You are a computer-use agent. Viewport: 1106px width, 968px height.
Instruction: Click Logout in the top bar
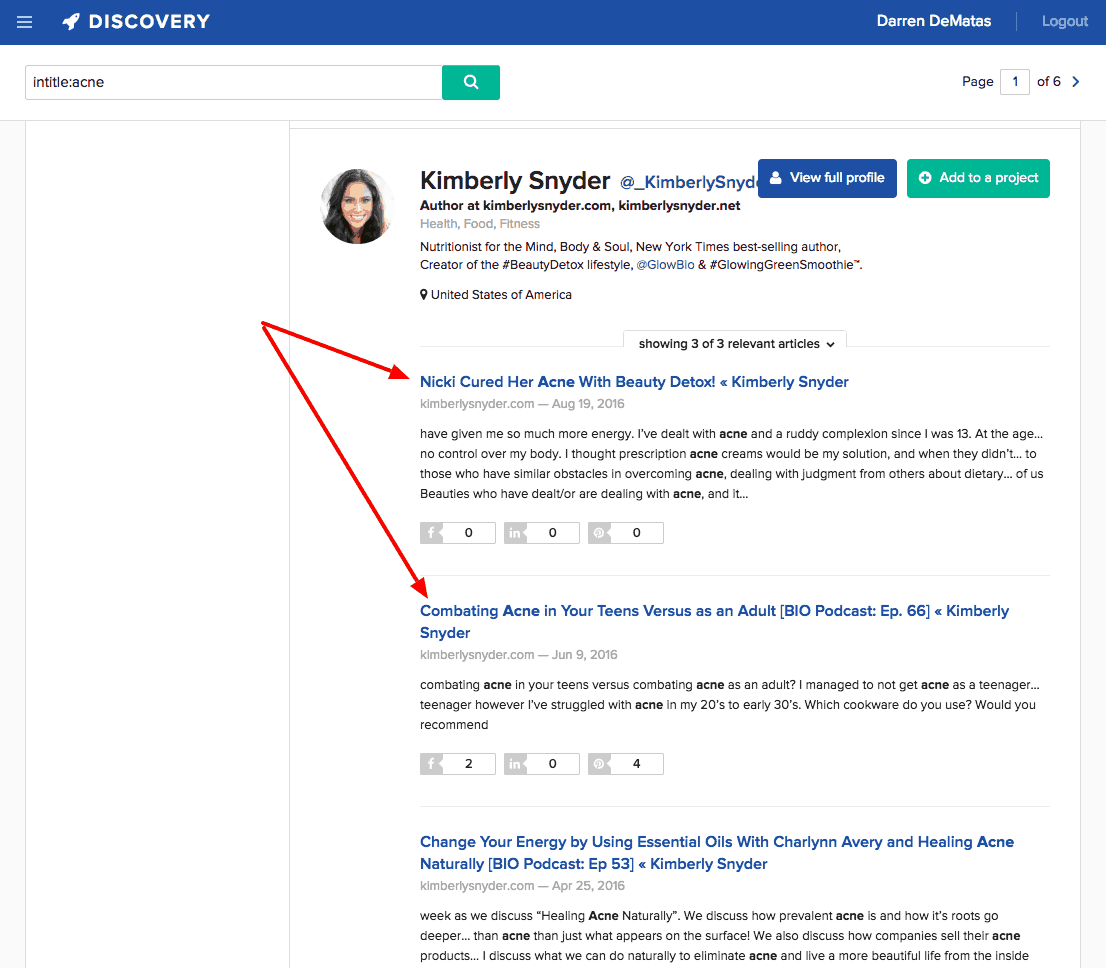(x=1064, y=20)
